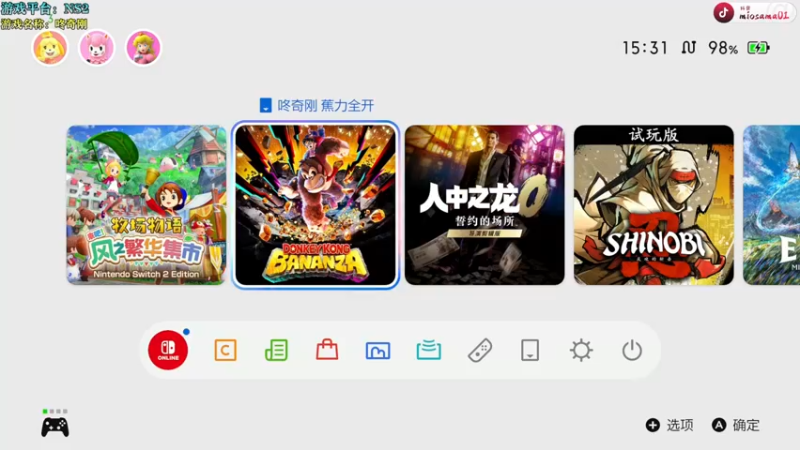Viewport: 800px width, 450px height.
Task: Select the pink rabbit user avatar
Action: click(96, 47)
